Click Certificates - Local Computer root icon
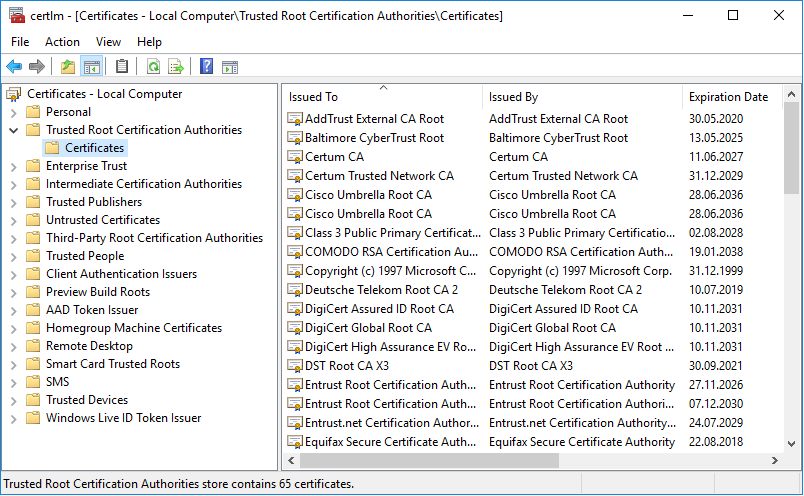The width and height of the screenshot is (804, 496). point(13,94)
